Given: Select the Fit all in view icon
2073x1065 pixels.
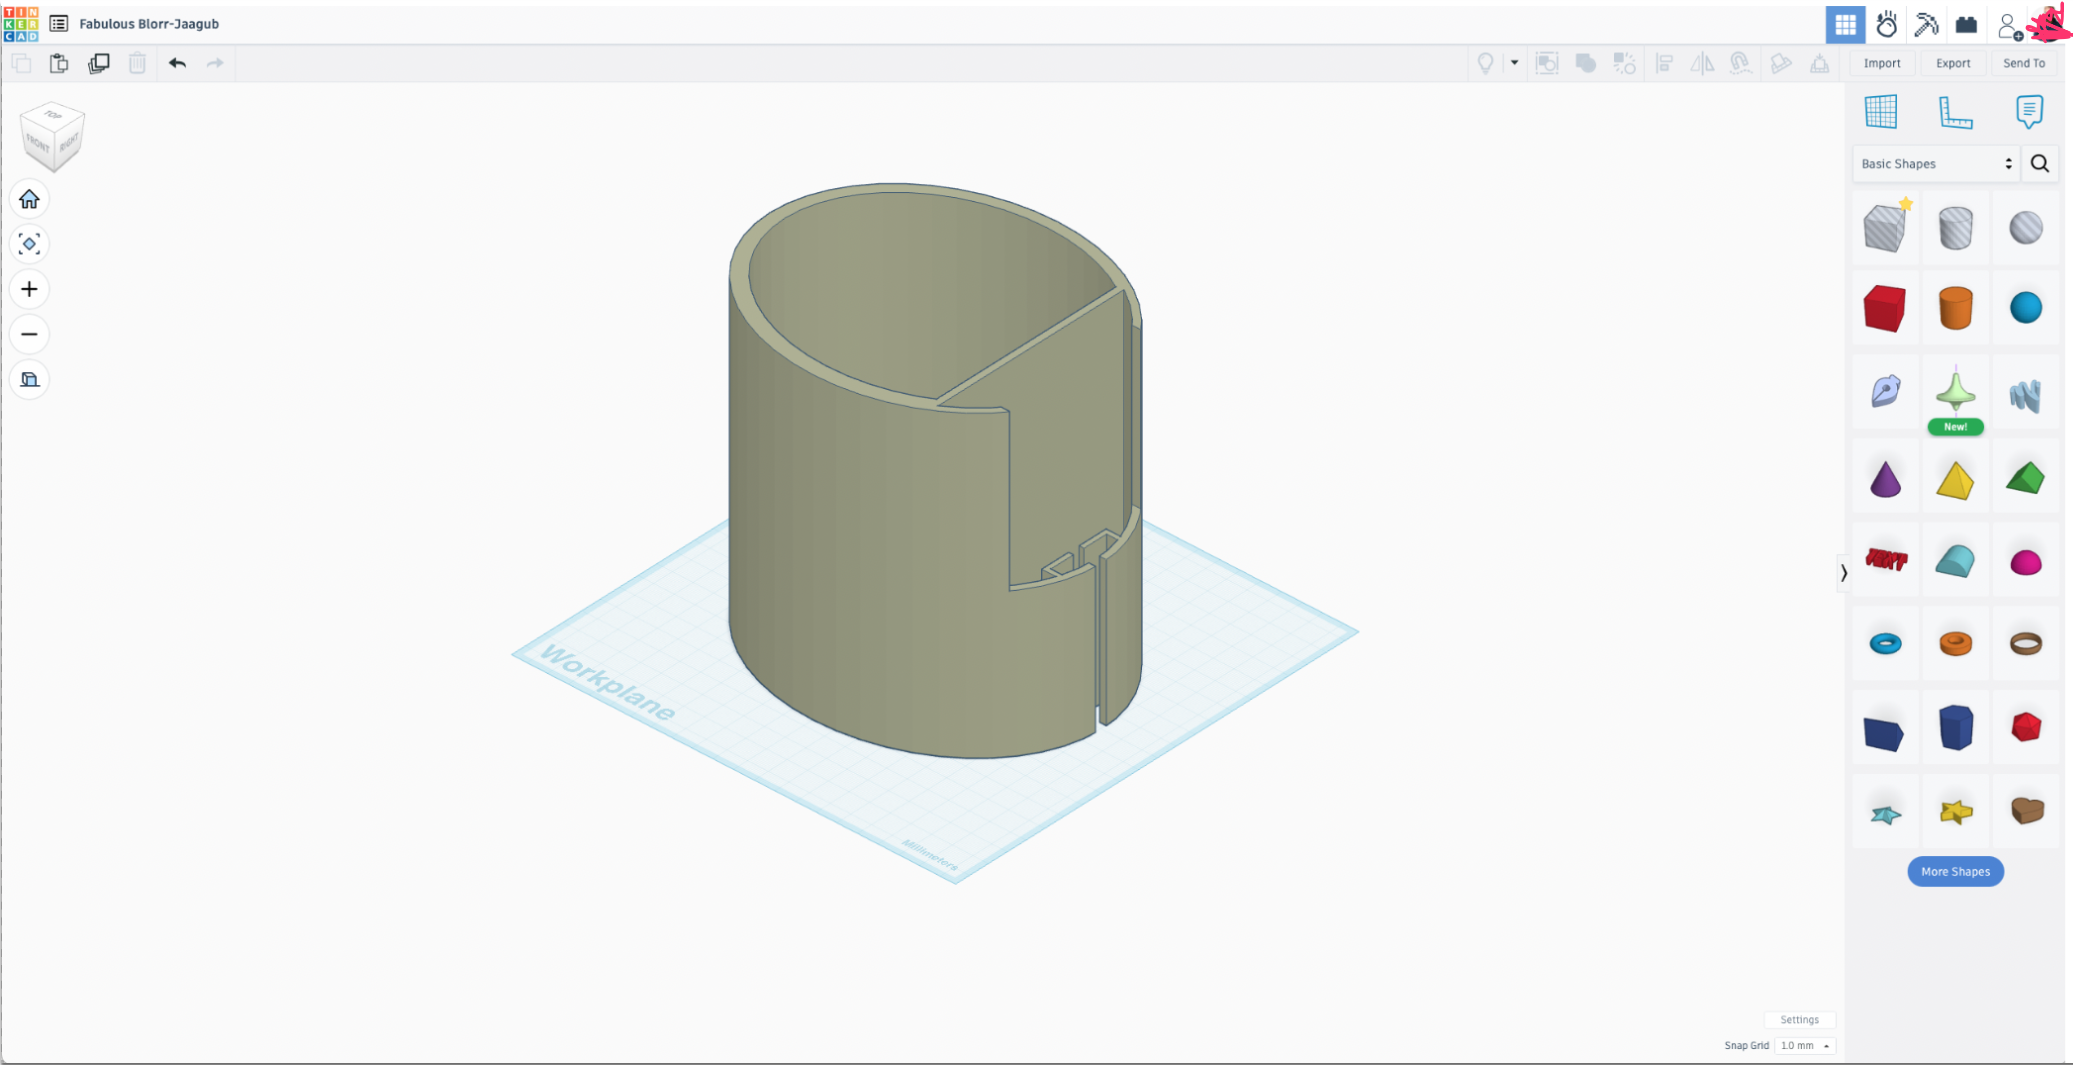Looking at the screenshot, I should [29, 244].
